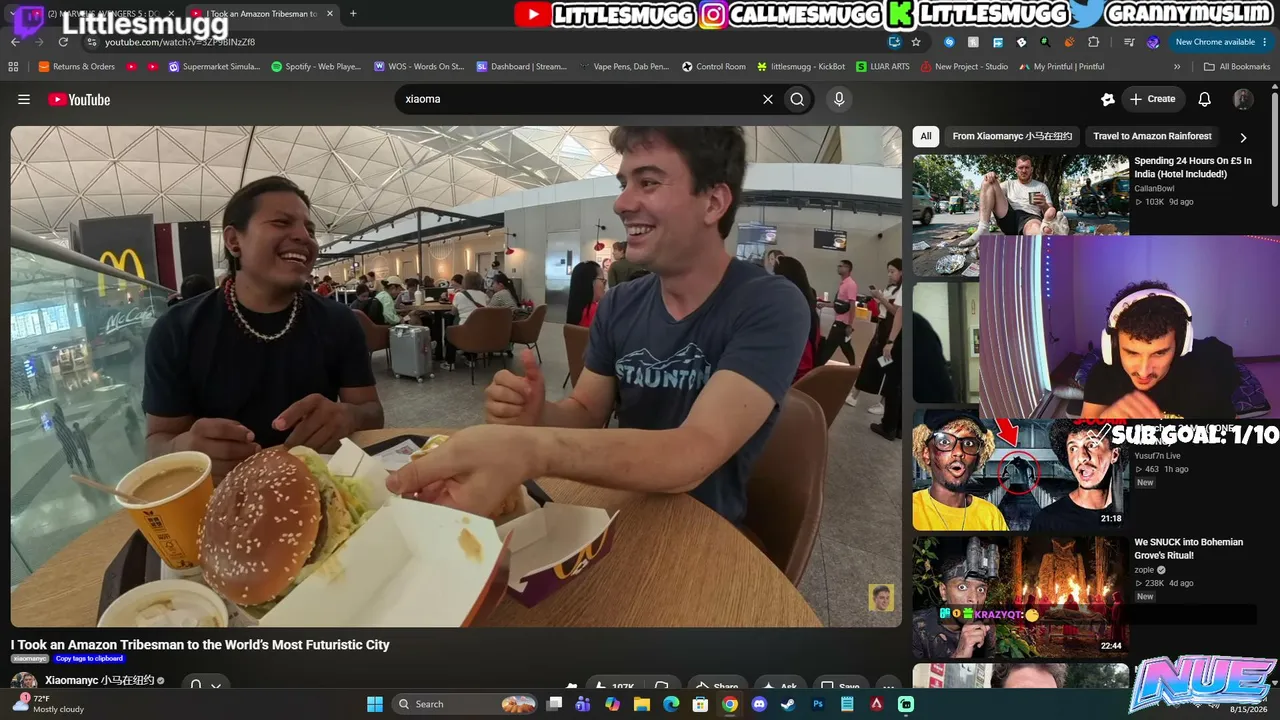Screen dimensions: 1280x720
Task: Open the LUAR ARTS bookmark
Action: coord(883,67)
